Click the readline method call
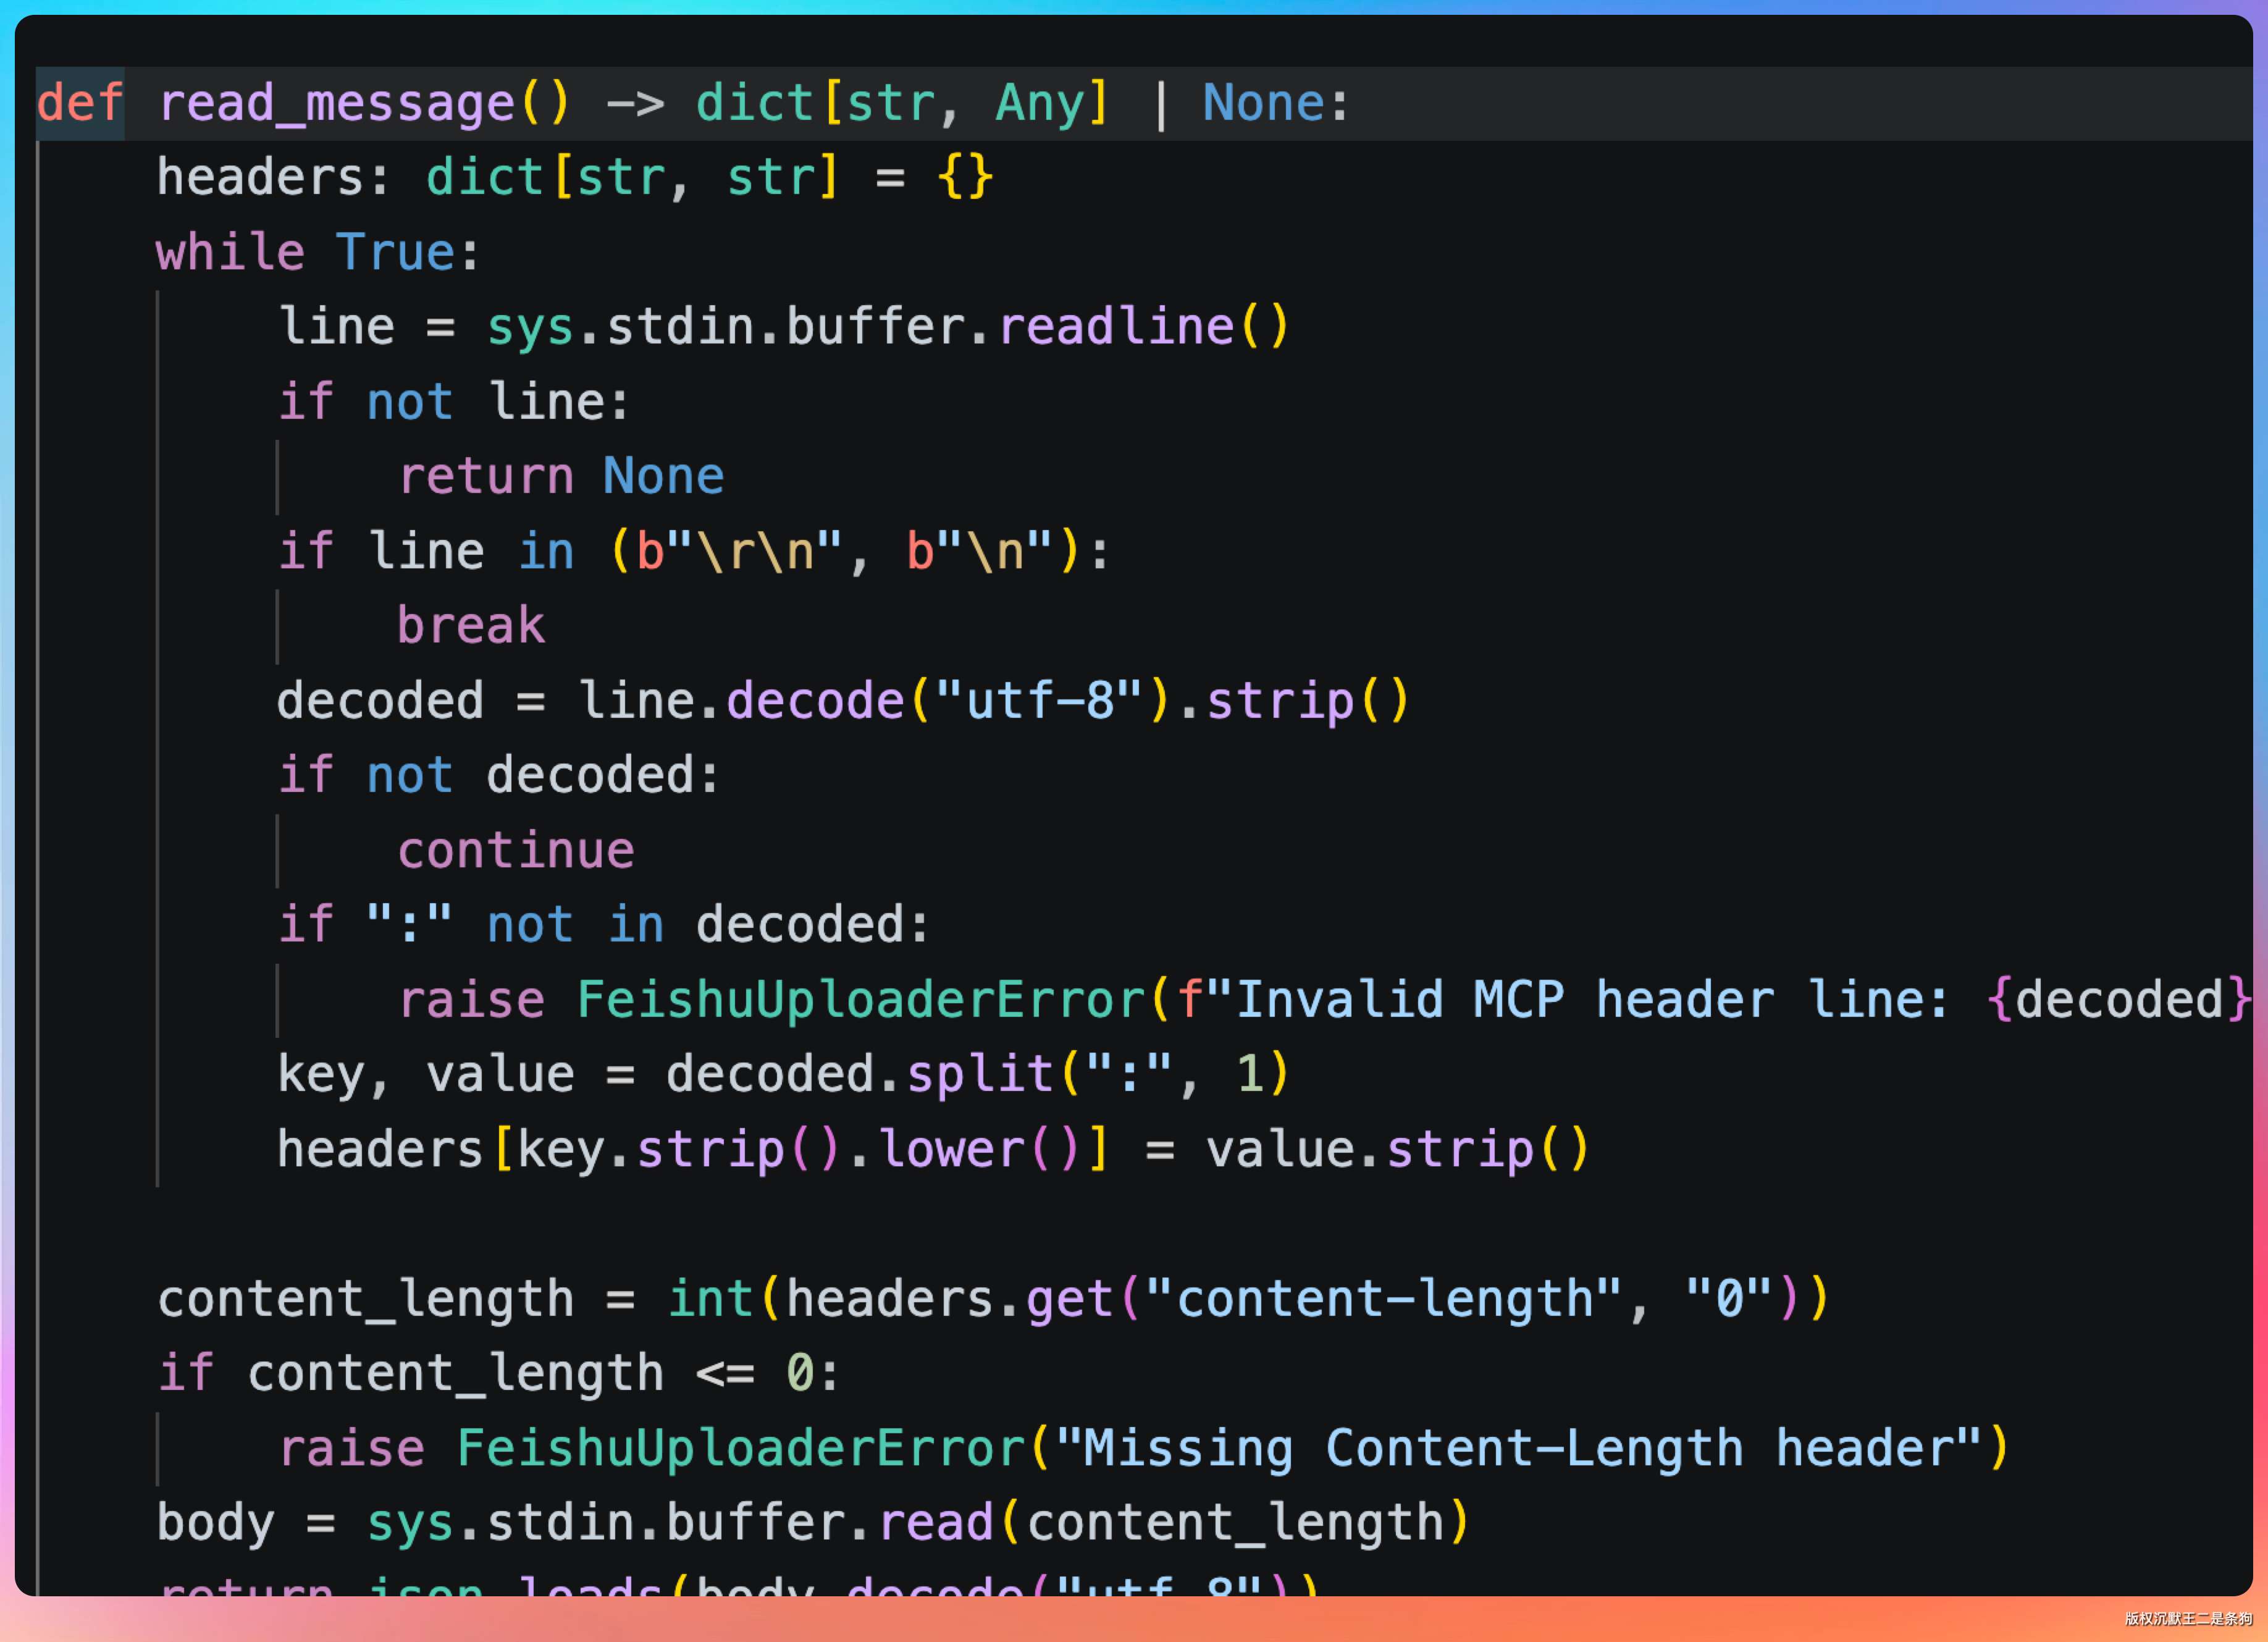The height and width of the screenshot is (1642, 2268). 1116,327
